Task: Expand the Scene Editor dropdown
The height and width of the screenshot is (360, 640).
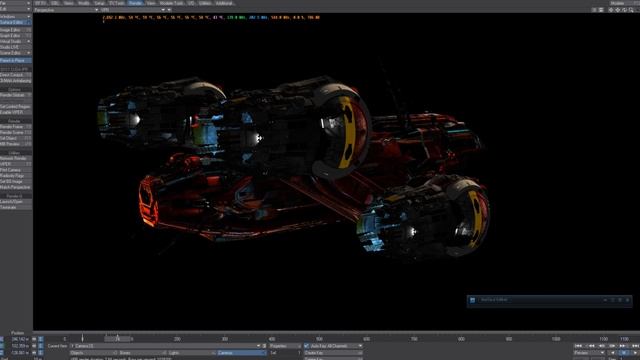Action: [16, 53]
